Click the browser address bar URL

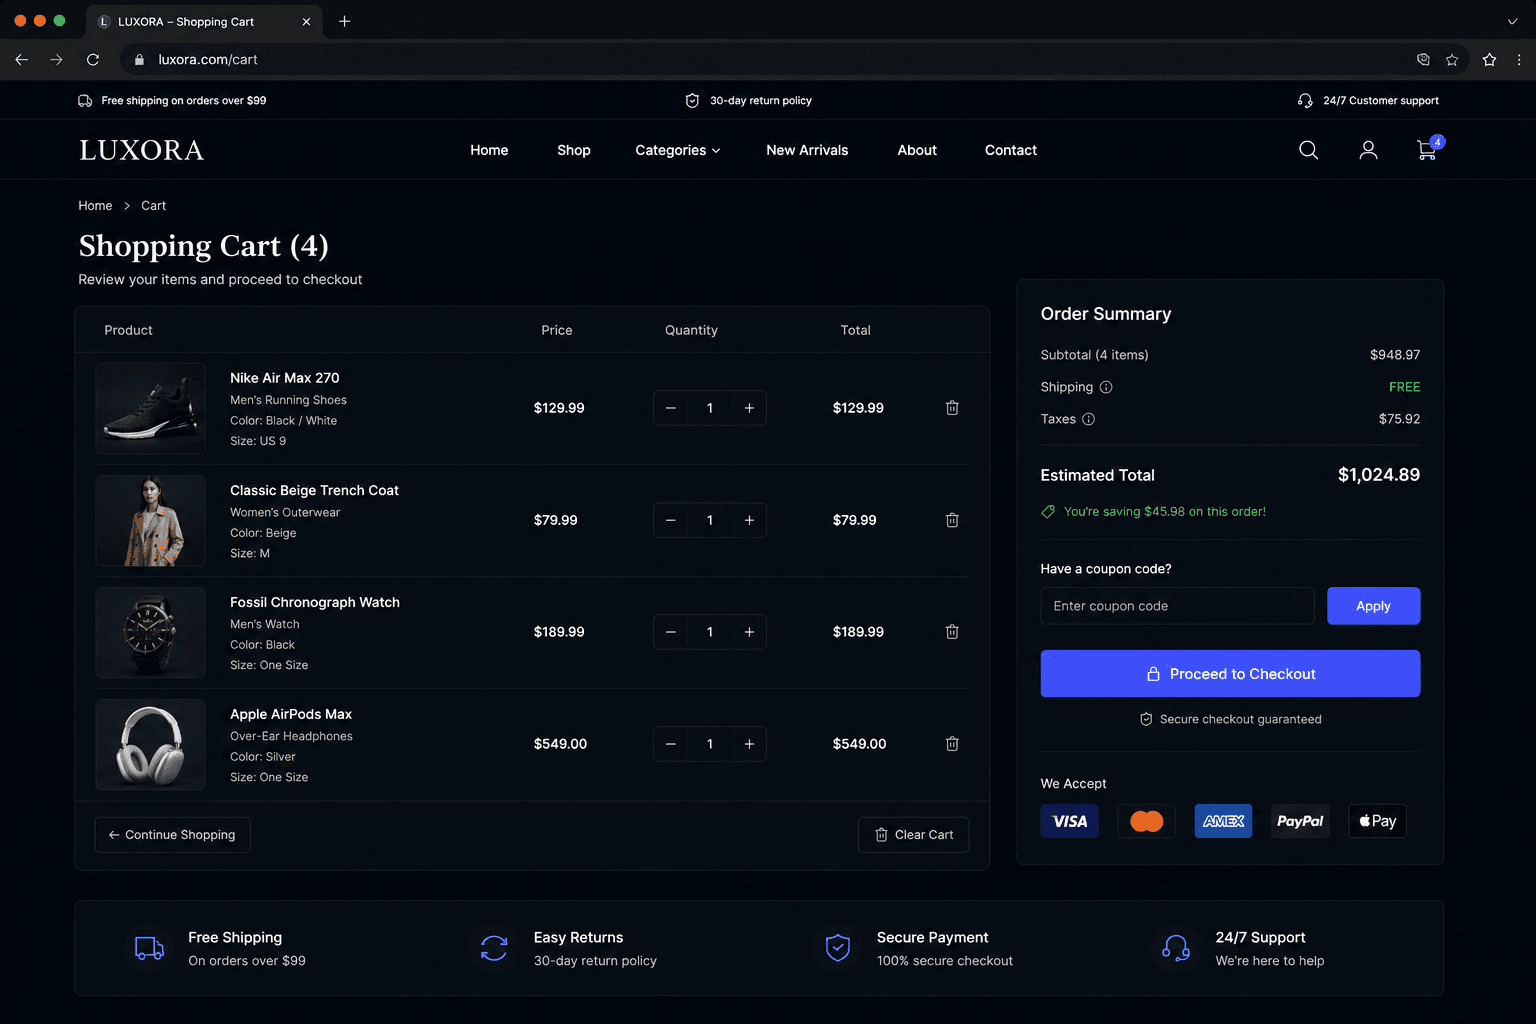click(x=208, y=60)
